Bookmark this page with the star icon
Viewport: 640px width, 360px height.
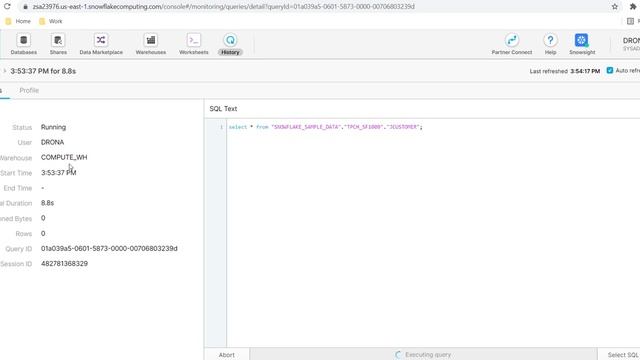[615, 7]
